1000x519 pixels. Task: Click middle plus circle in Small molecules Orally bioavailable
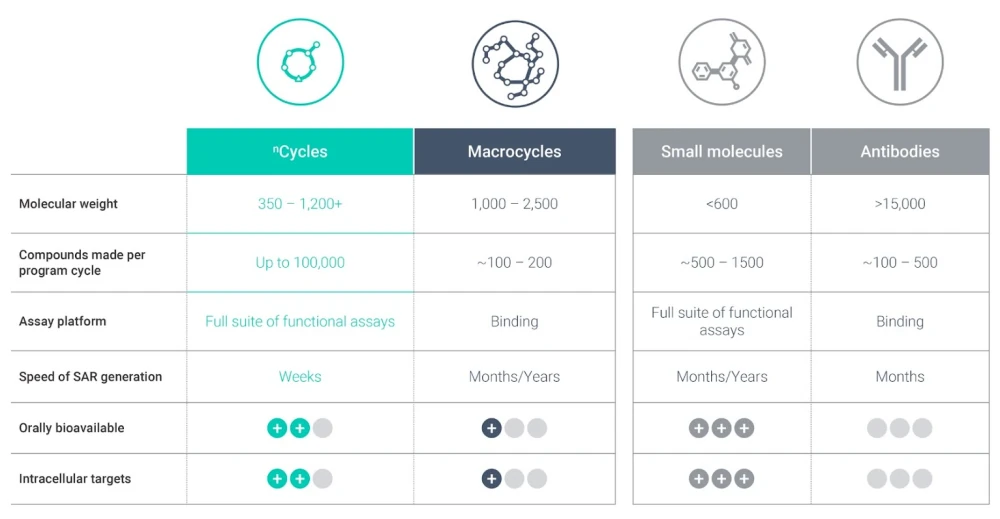(721, 428)
